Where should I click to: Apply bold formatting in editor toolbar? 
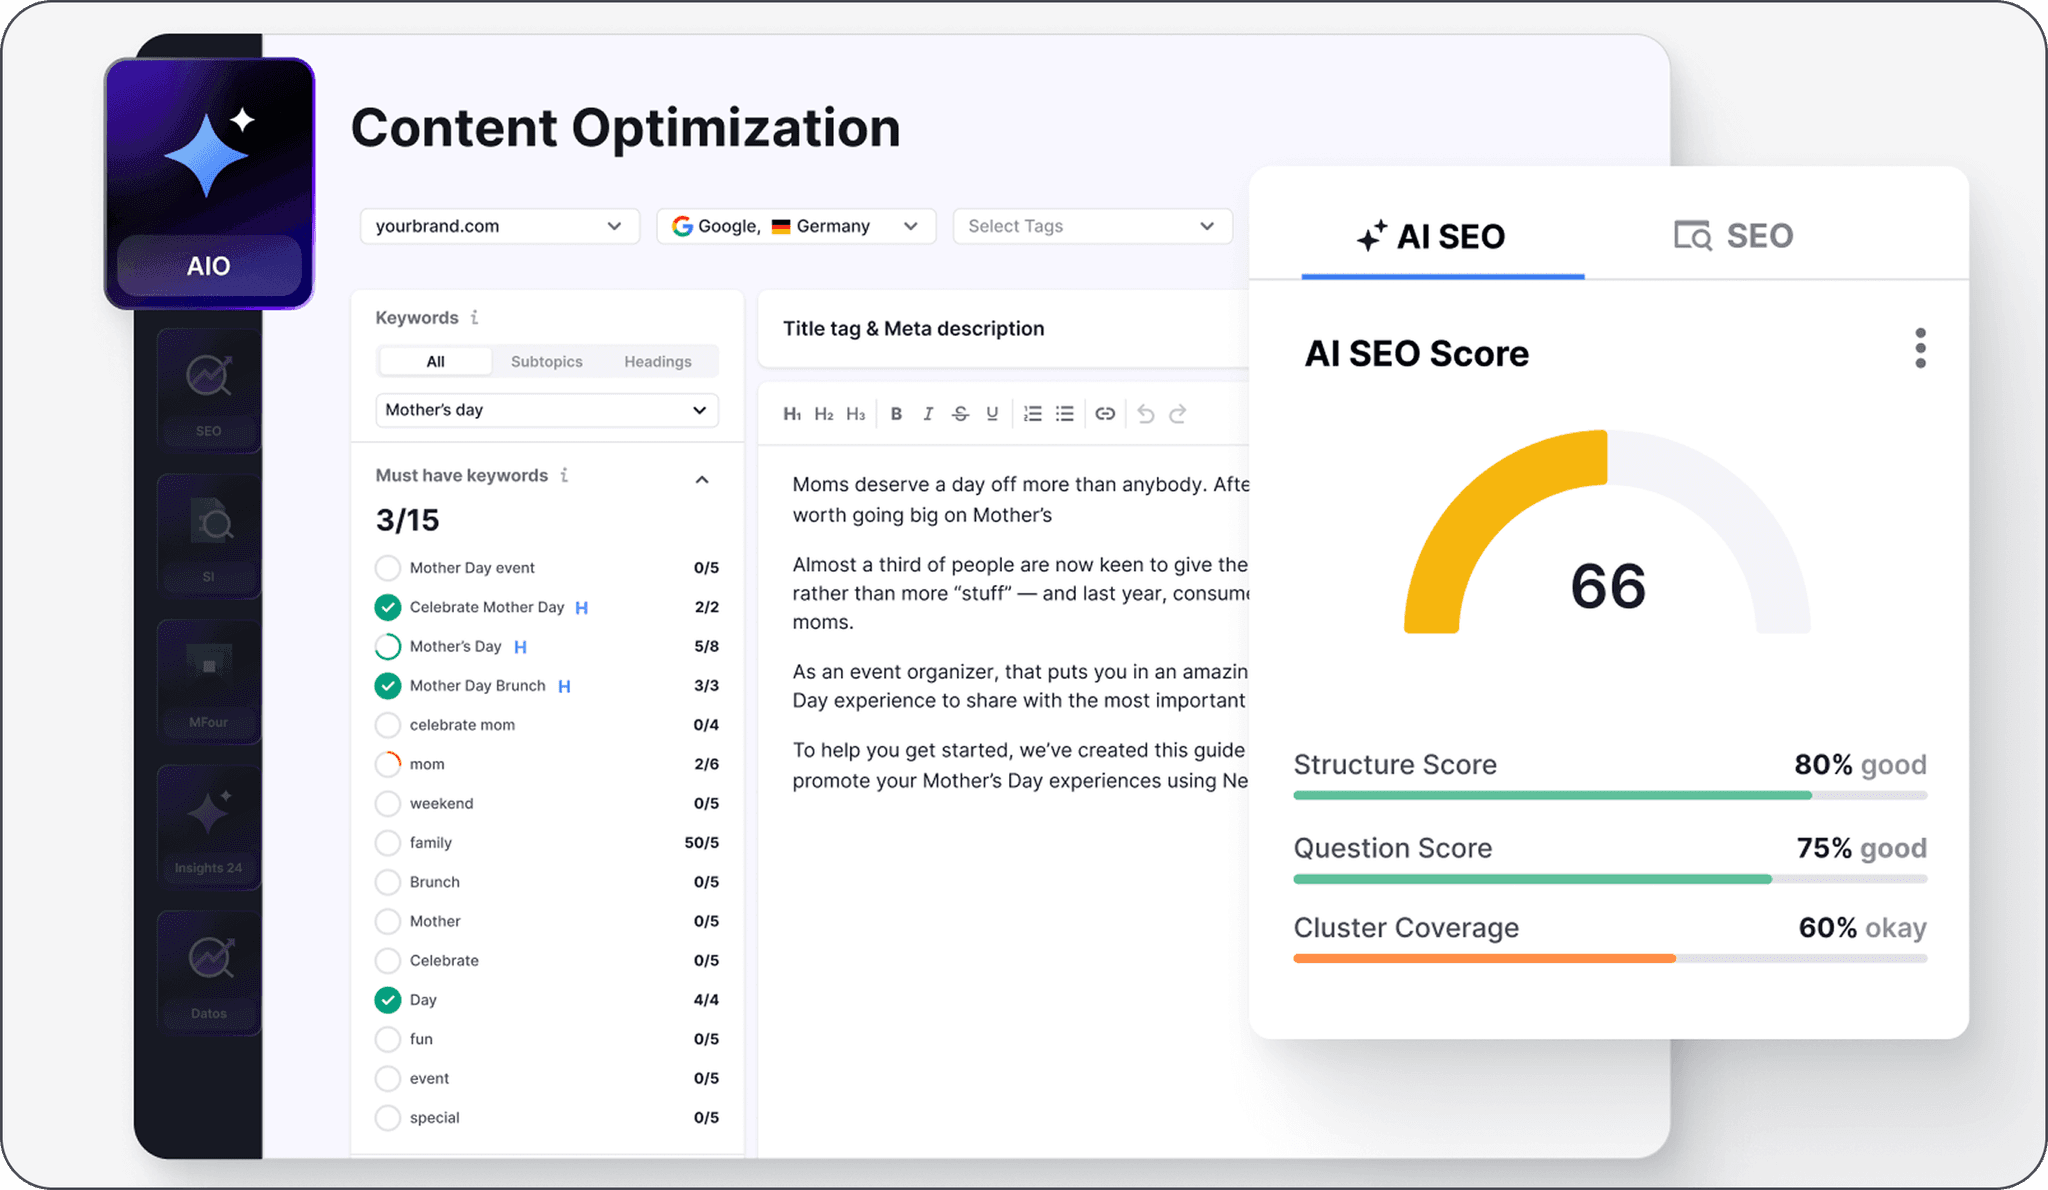pyautogui.click(x=896, y=414)
